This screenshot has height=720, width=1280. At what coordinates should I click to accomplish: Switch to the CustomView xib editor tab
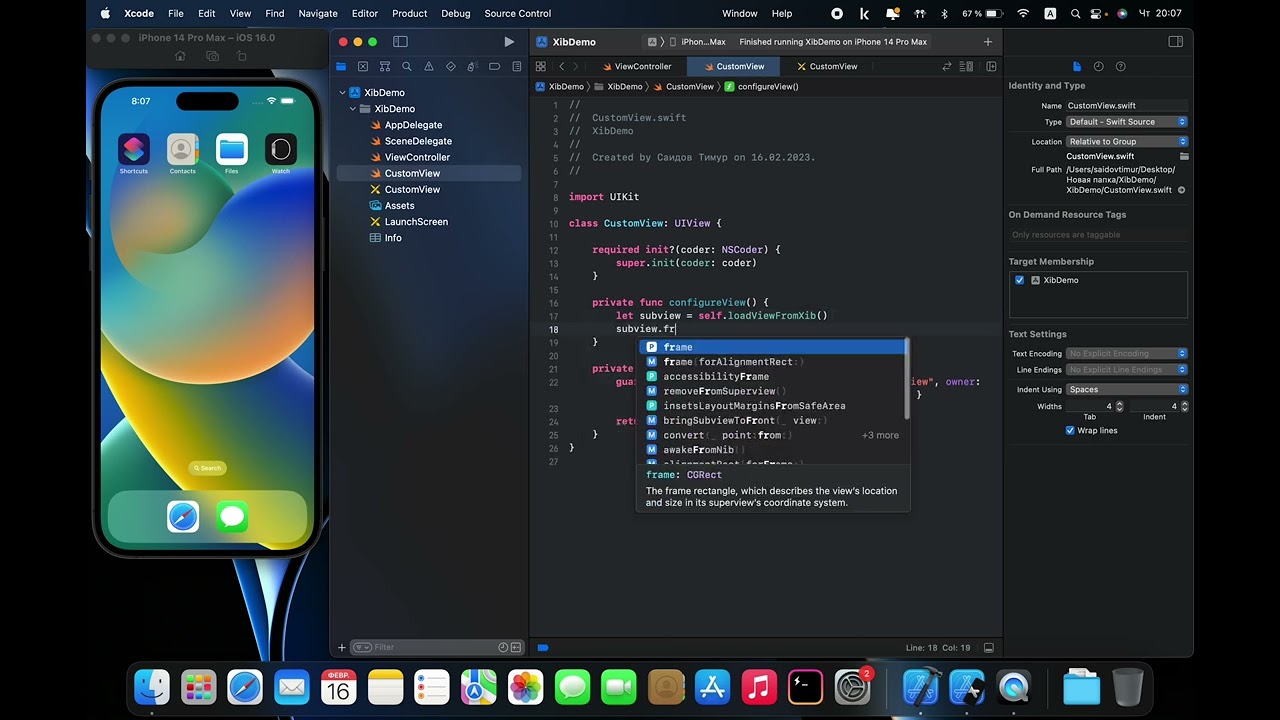[827, 66]
